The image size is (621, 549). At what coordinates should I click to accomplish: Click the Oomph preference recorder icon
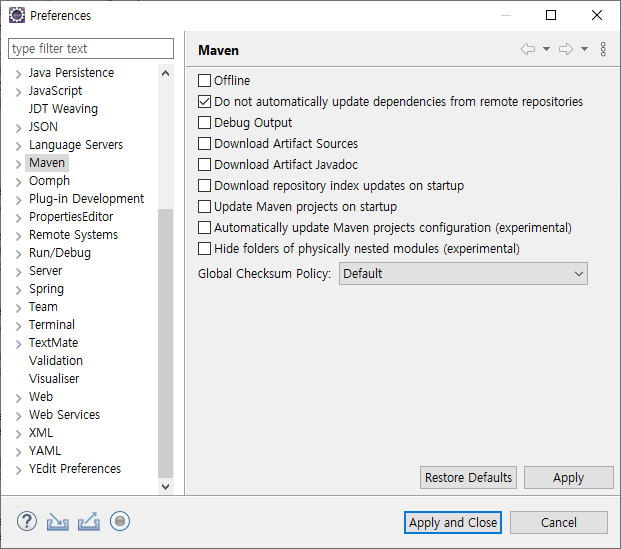pos(120,521)
